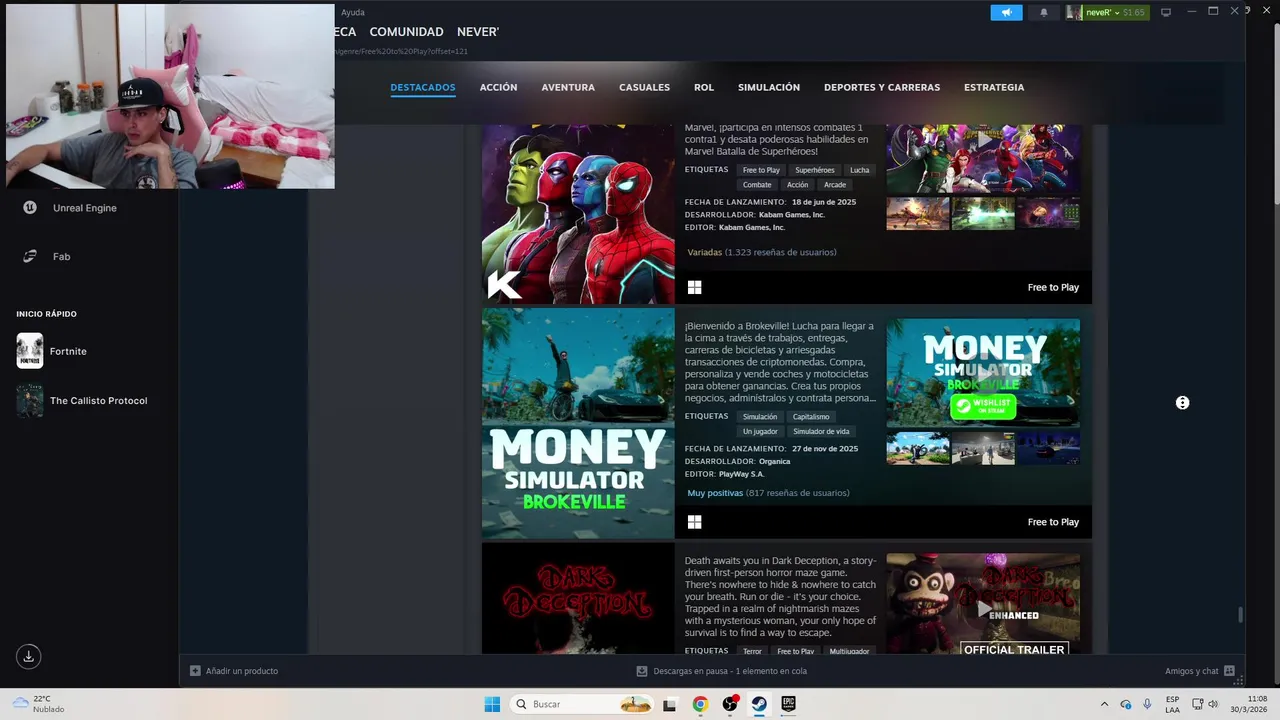This screenshot has width=1280, height=720.
Task: Click the microphone tray icon
Action: click(1147, 704)
